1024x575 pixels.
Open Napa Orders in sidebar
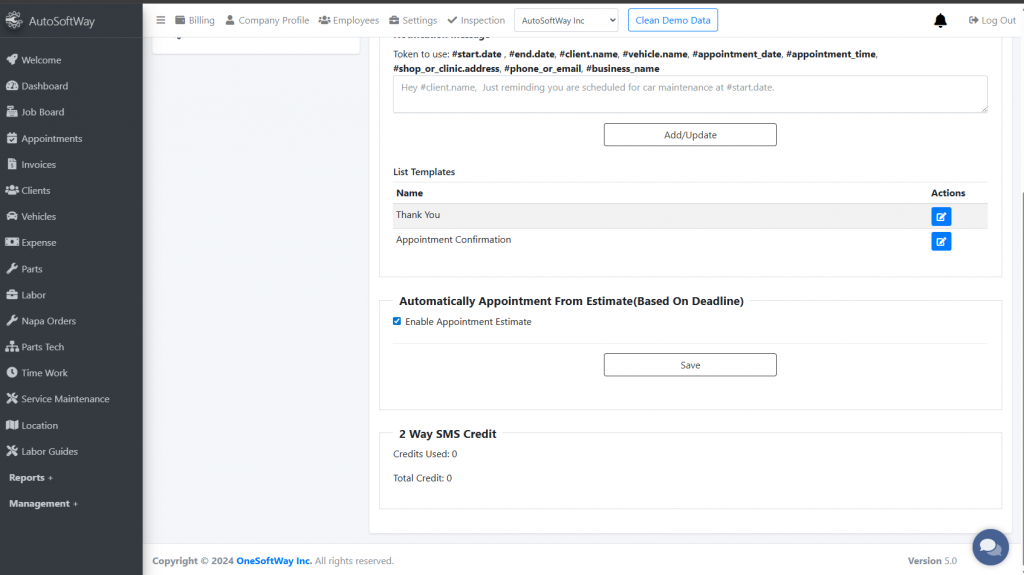coord(48,321)
